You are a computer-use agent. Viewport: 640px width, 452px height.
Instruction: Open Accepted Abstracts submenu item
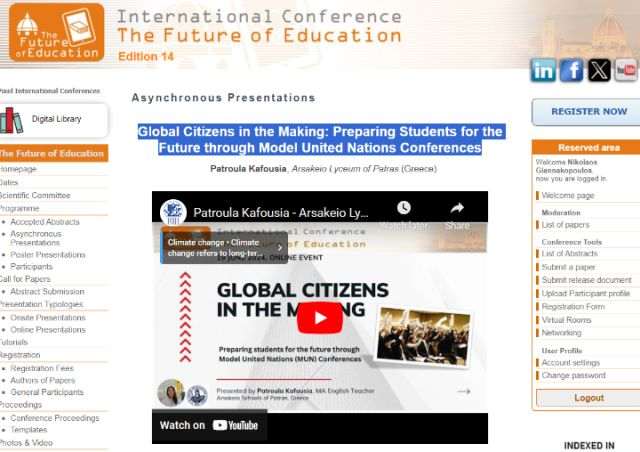[45, 222]
